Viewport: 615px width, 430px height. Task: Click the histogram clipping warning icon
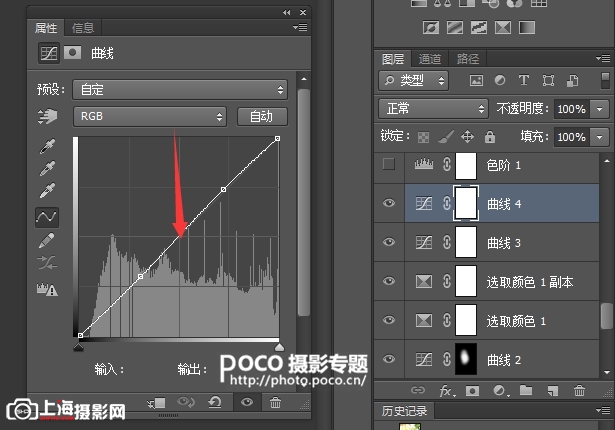coord(47,289)
